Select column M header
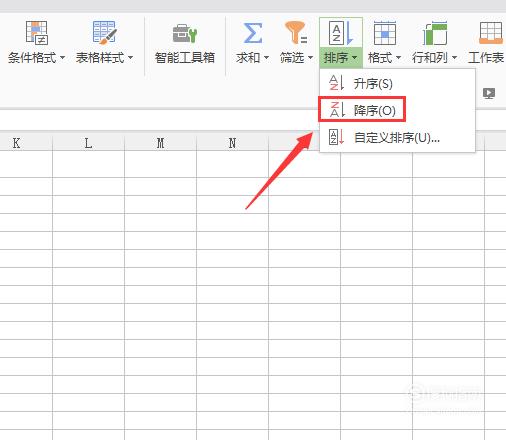The image size is (506, 440). pos(160,143)
